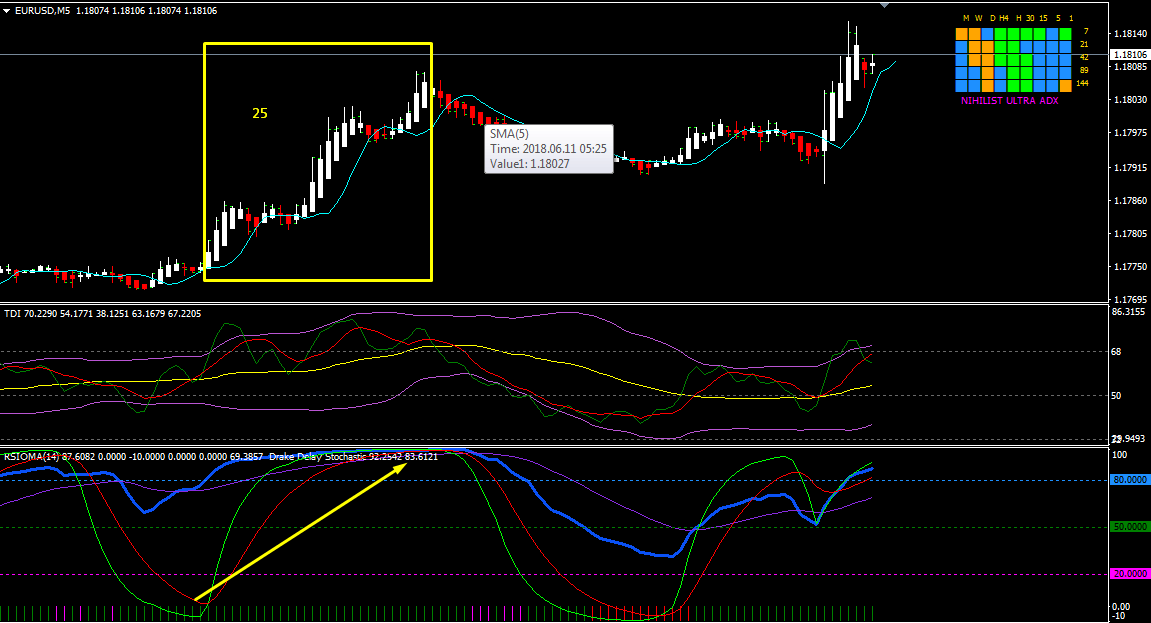Click tooltip line 'Time: 2018.06.11 05:25'
This screenshot has width=1151, height=623.
(x=548, y=149)
